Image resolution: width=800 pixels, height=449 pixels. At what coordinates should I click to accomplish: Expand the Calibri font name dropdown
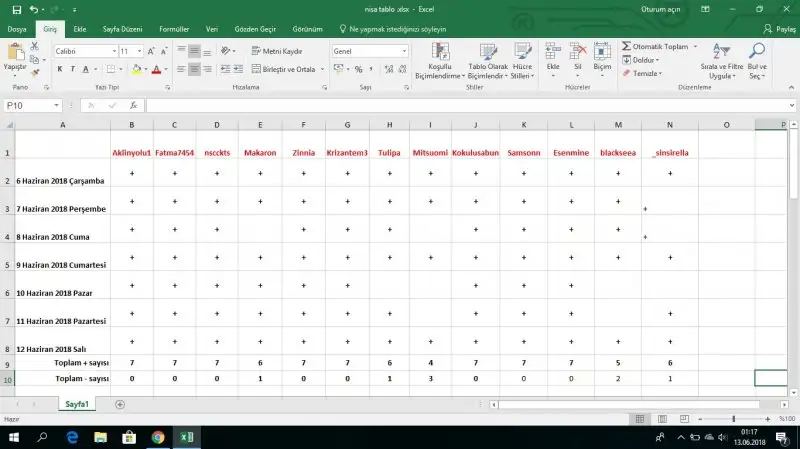pos(113,50)
